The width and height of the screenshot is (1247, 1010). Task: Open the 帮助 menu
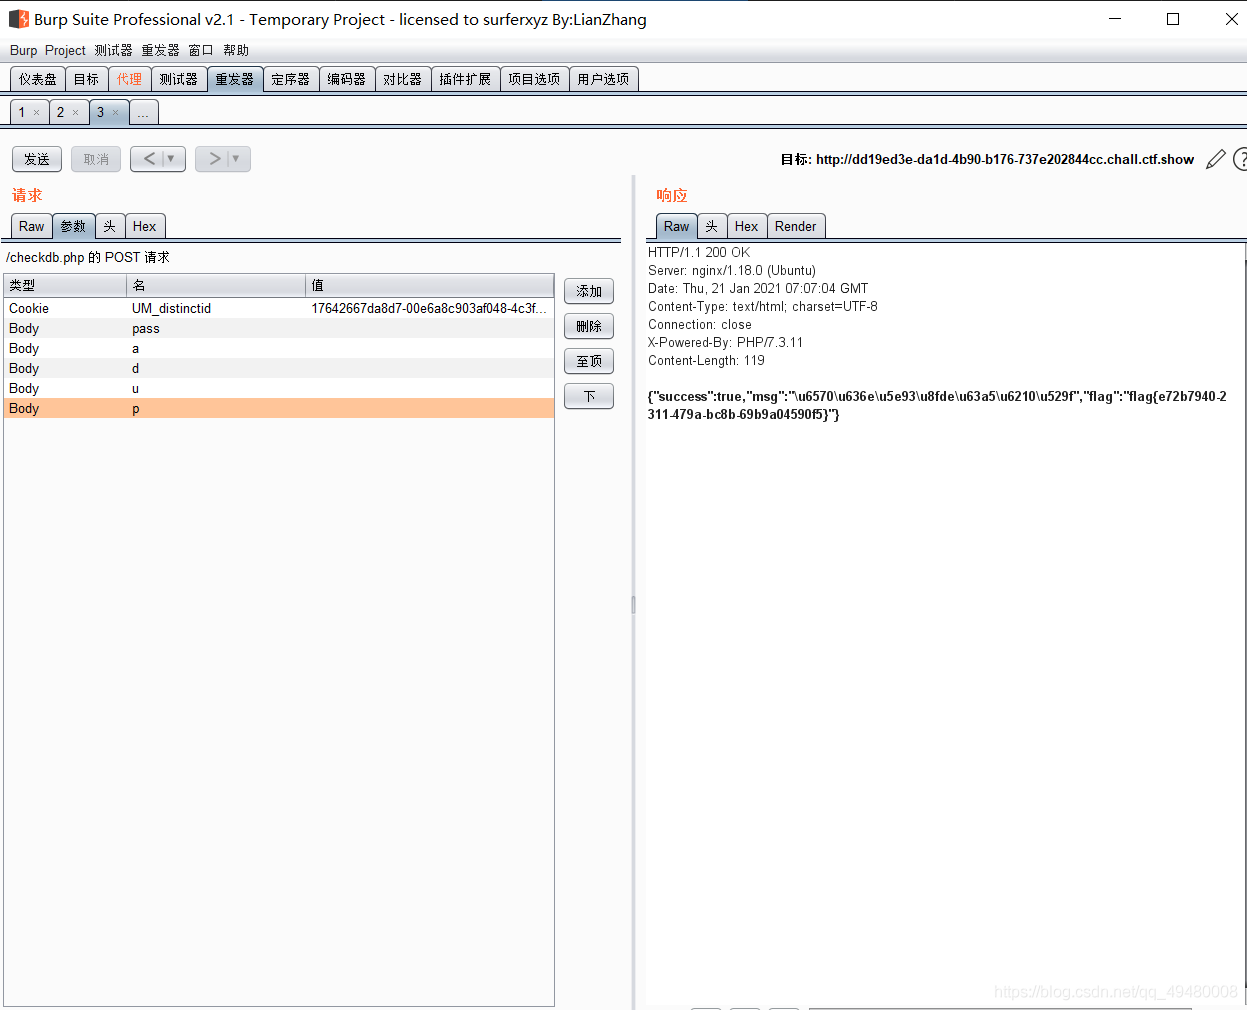[236, 50]
